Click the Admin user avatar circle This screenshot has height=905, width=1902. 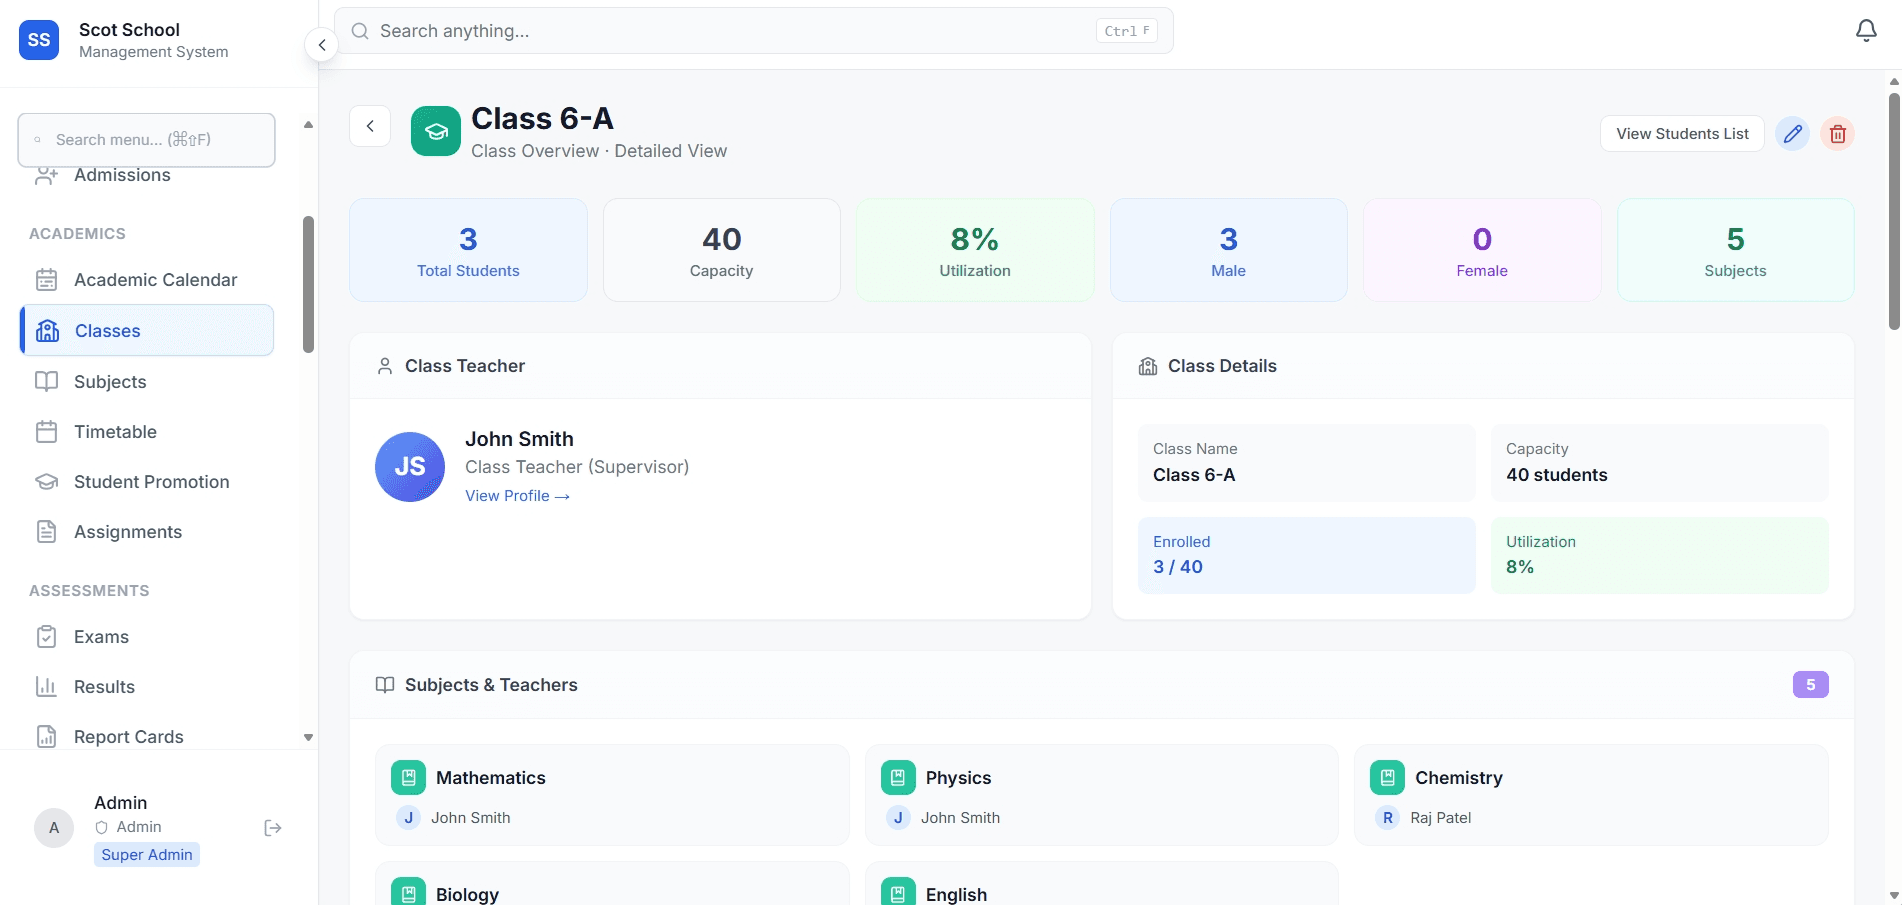coord(54,828)
